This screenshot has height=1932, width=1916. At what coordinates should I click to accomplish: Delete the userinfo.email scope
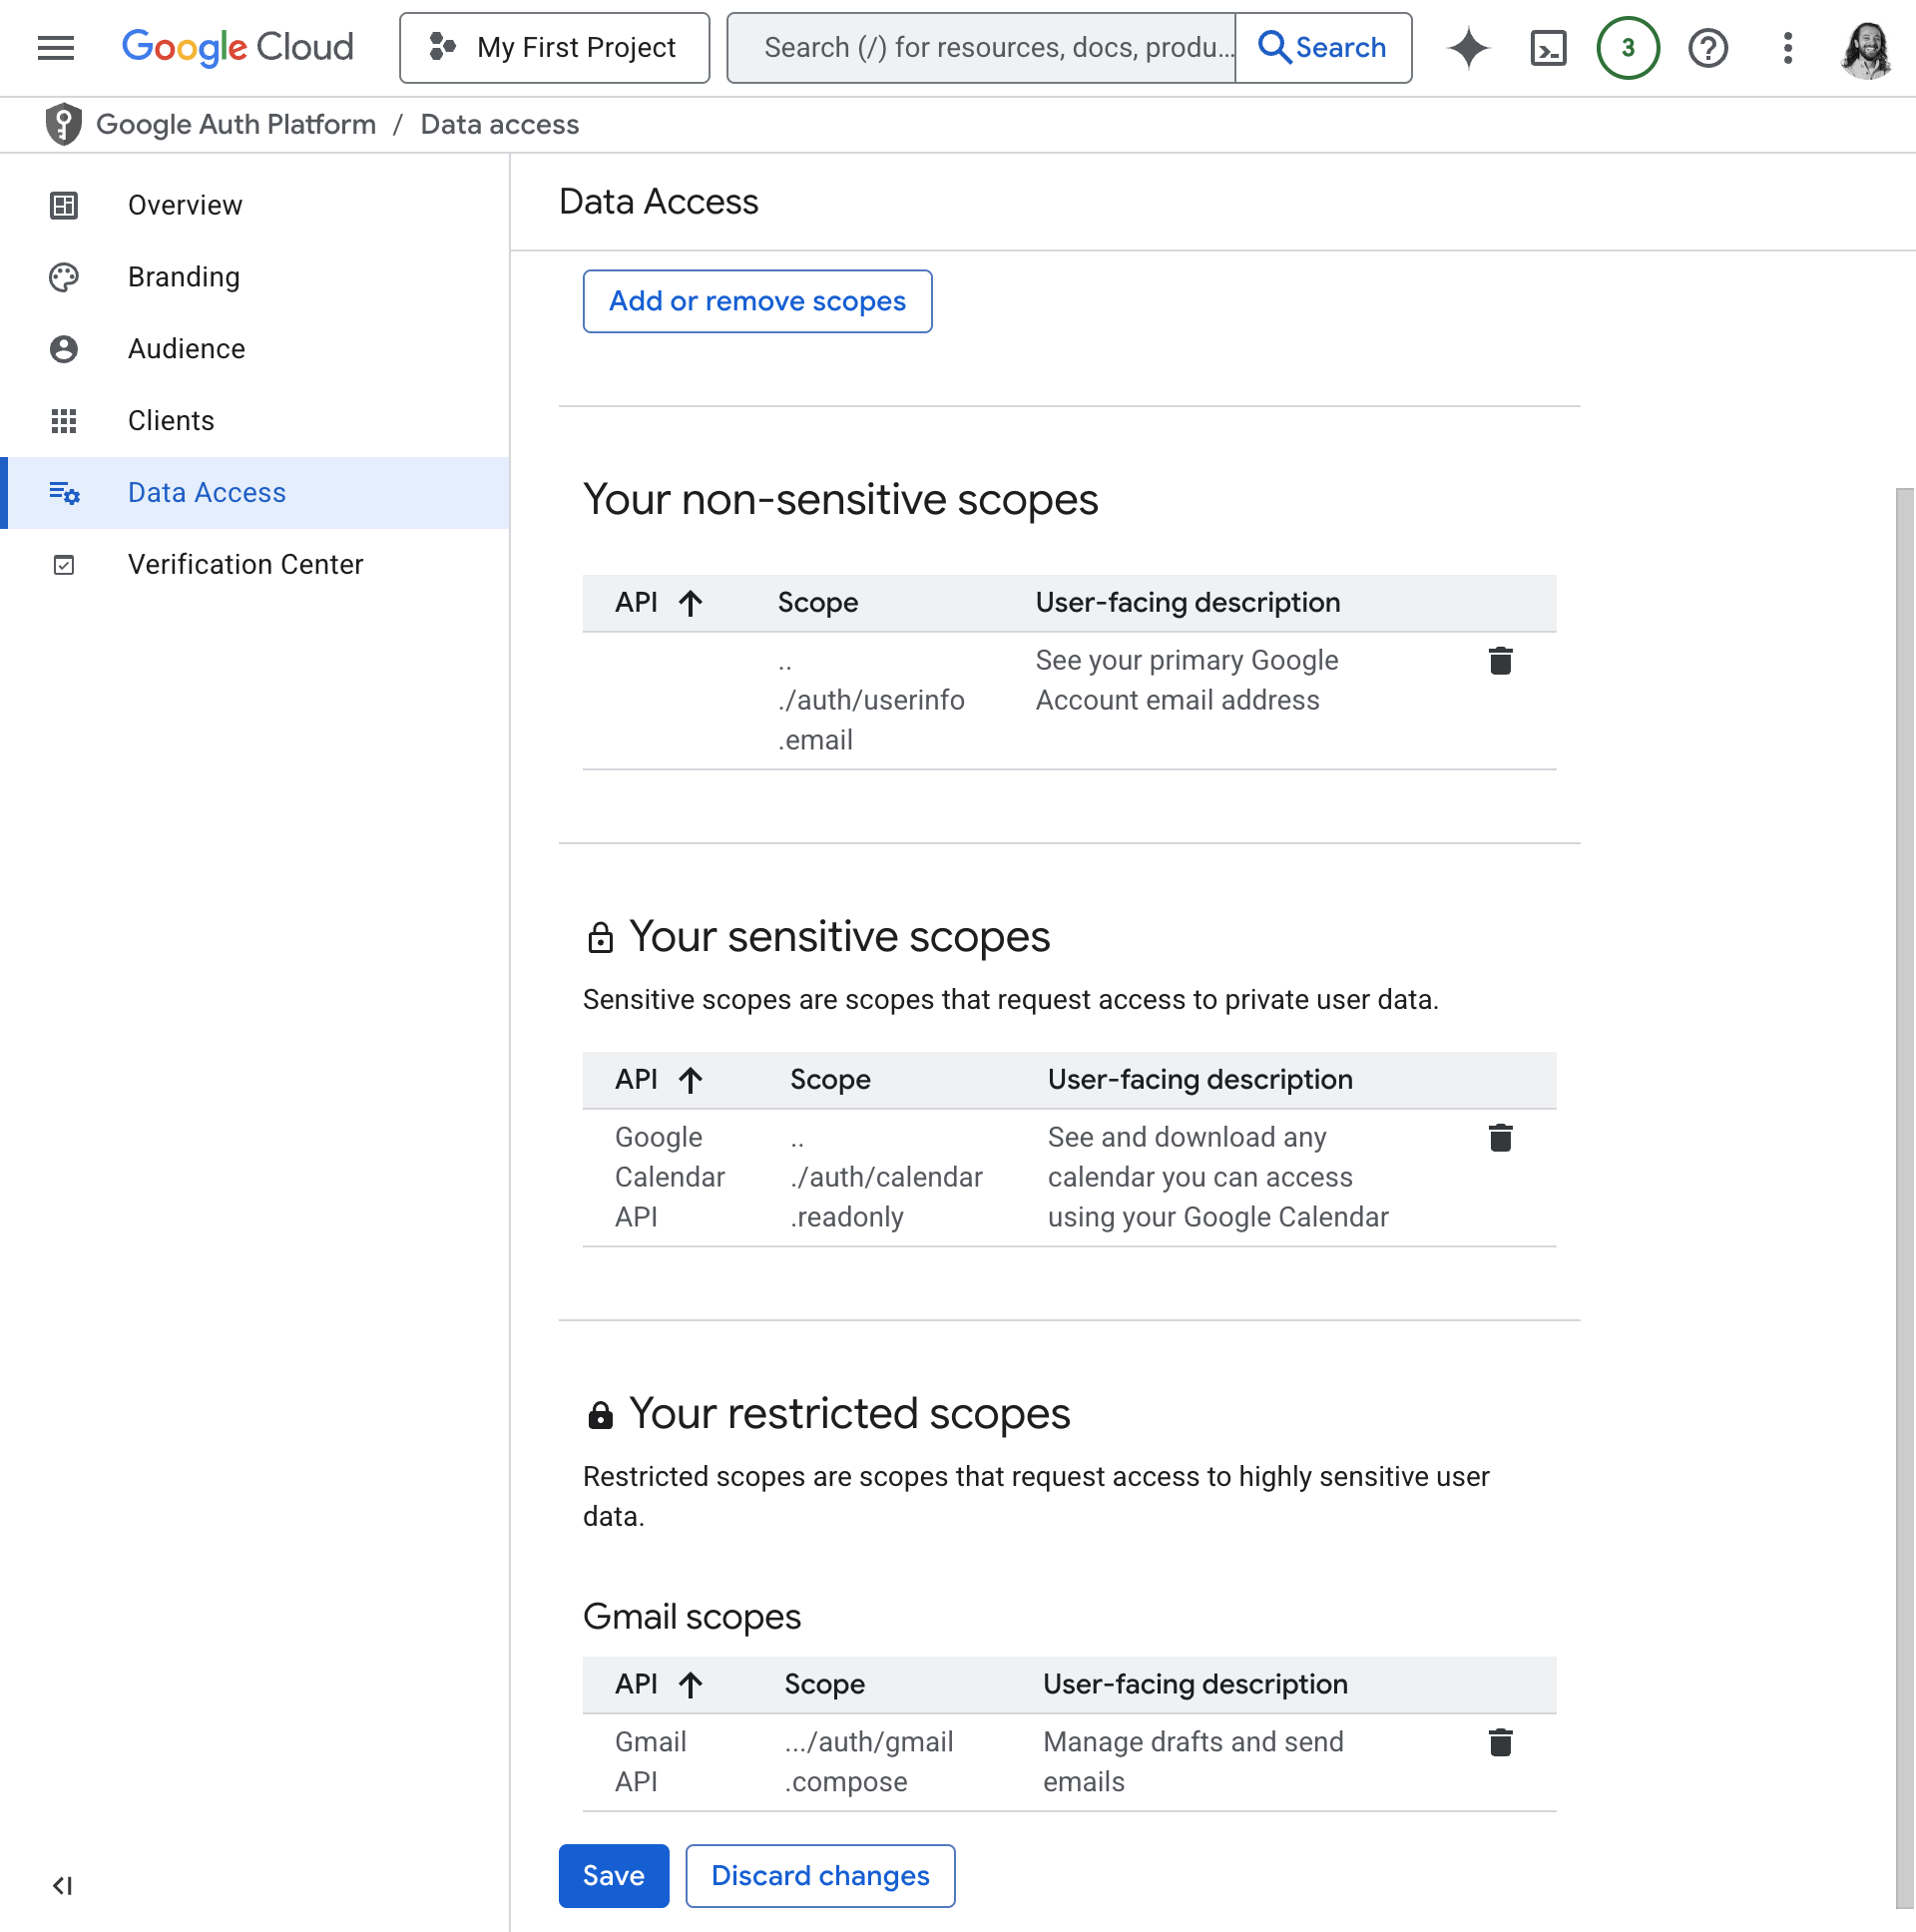click(1499, 661)
